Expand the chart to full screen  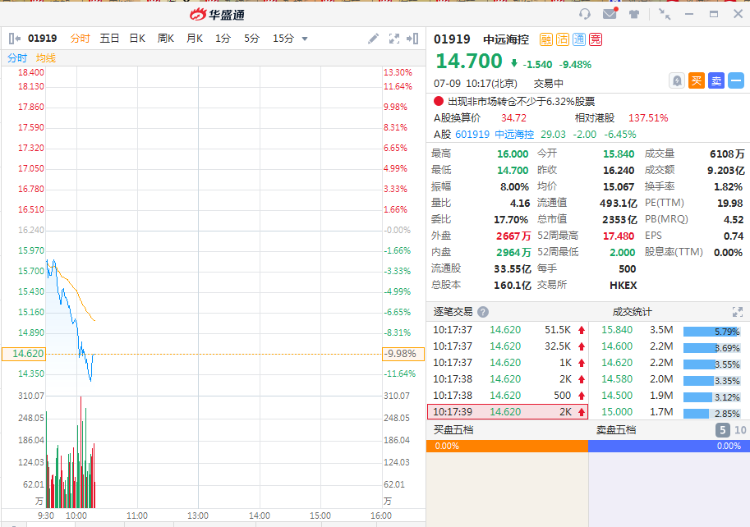coord(394,39)
